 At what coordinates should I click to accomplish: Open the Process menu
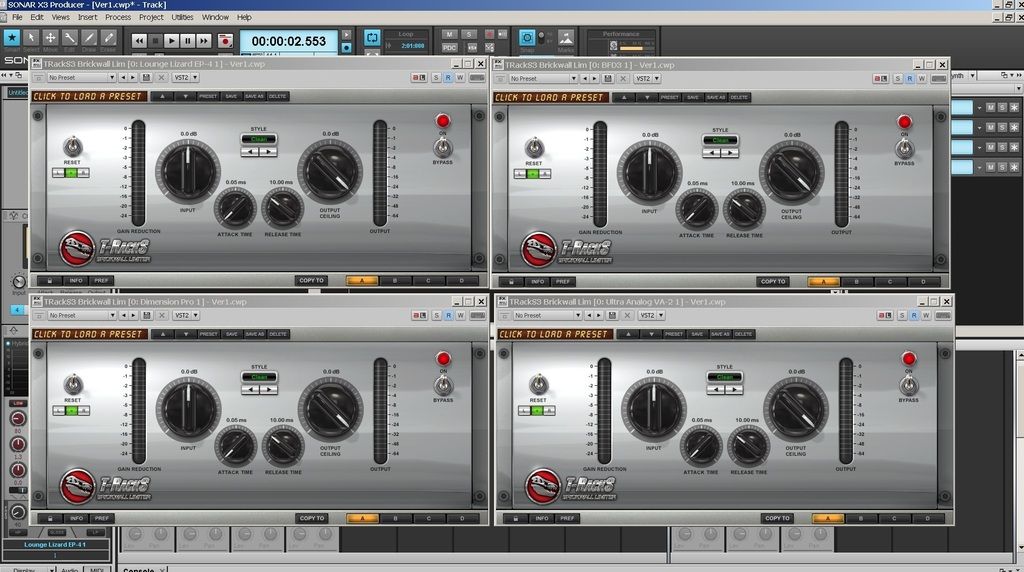click(x=118, y=17)
